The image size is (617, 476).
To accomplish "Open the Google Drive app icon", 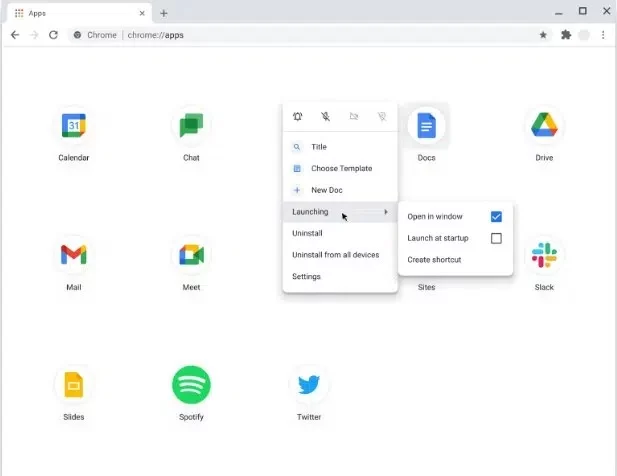I will click(544, 126).
